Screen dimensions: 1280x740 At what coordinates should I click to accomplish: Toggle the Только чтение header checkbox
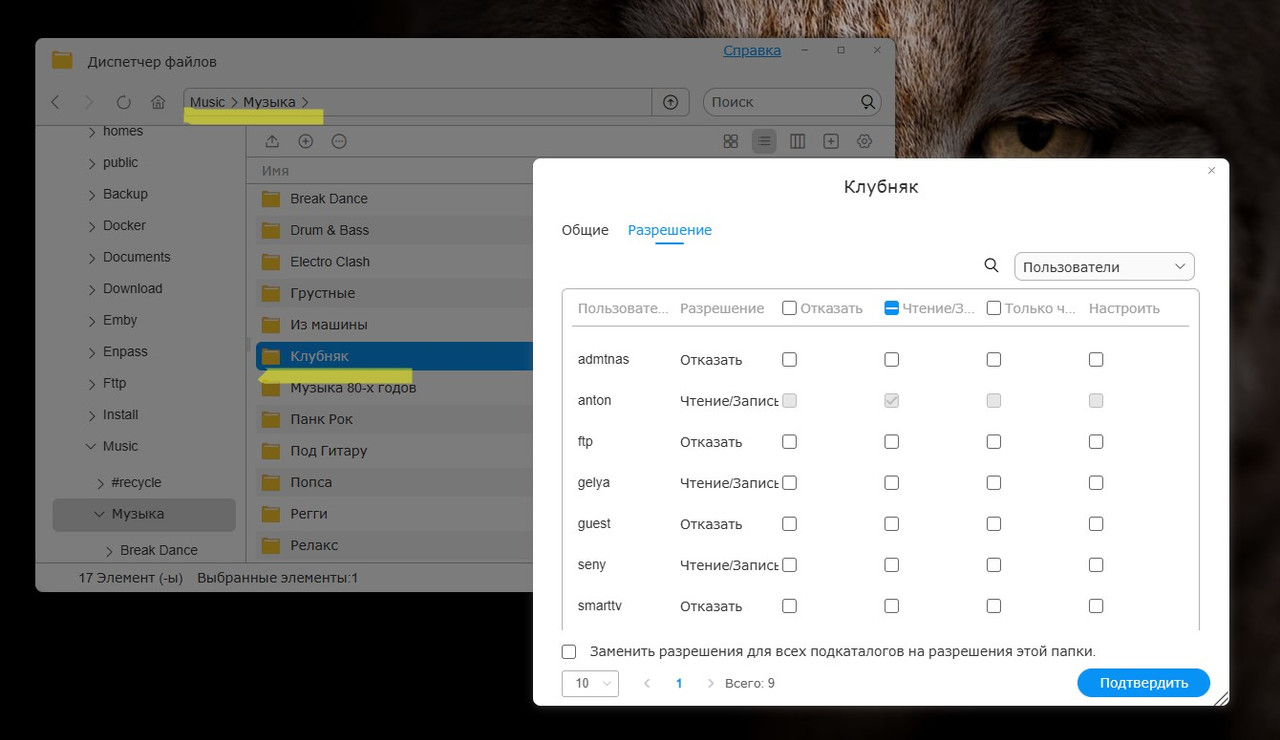994,308
